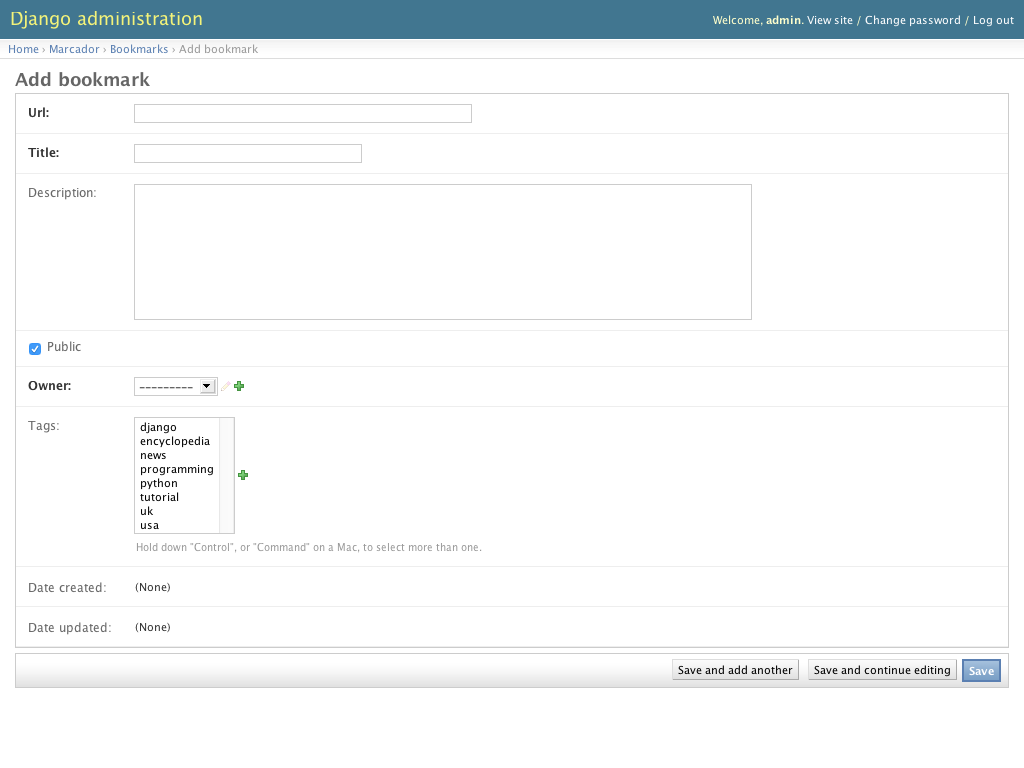Click the green plus icon beside Tags list

pos(243,475)
